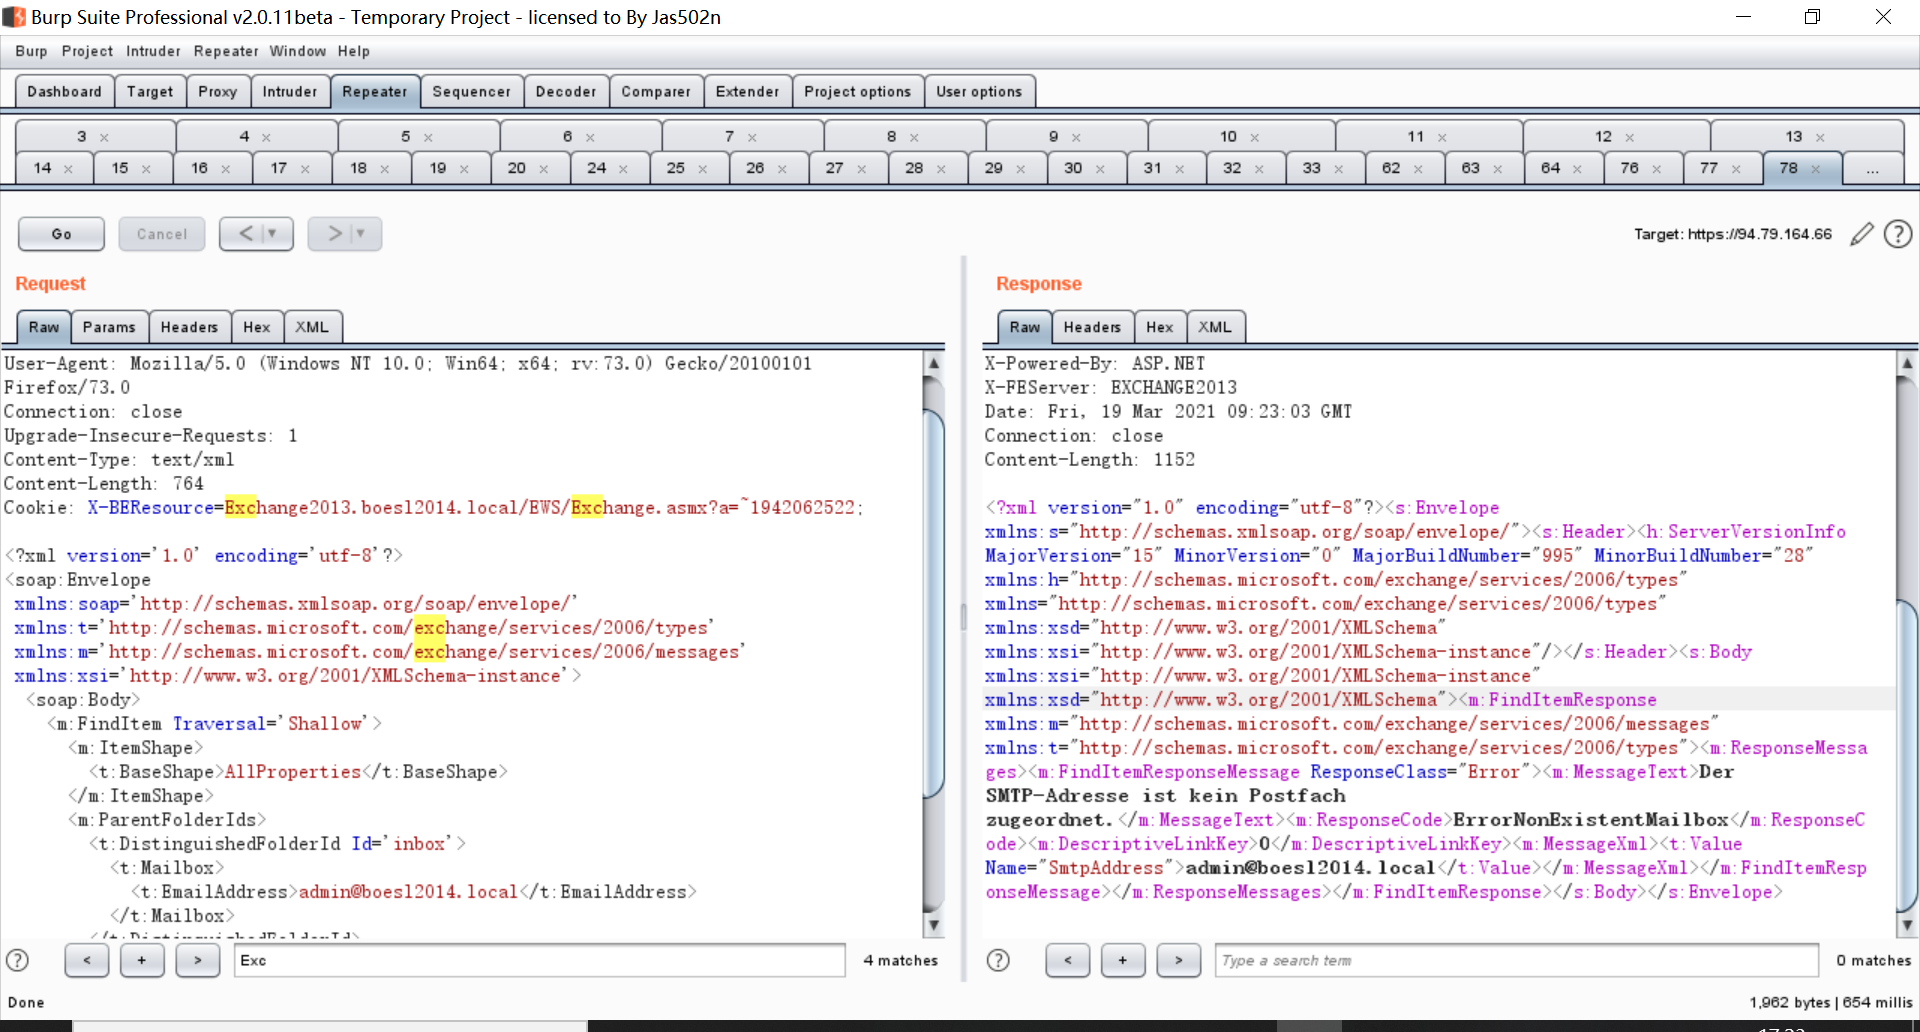This screenshot has width=1920, height=1032.
Task: Open the Repeater menu
Action: click(226, 51)
